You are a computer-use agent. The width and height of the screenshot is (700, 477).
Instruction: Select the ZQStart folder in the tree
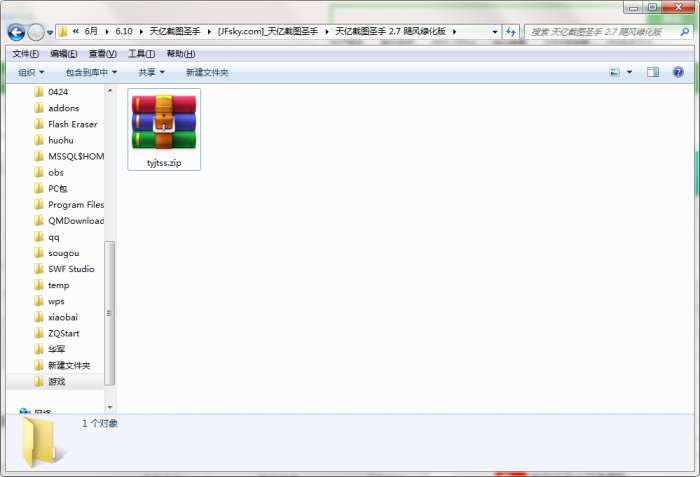pos(63,333)
